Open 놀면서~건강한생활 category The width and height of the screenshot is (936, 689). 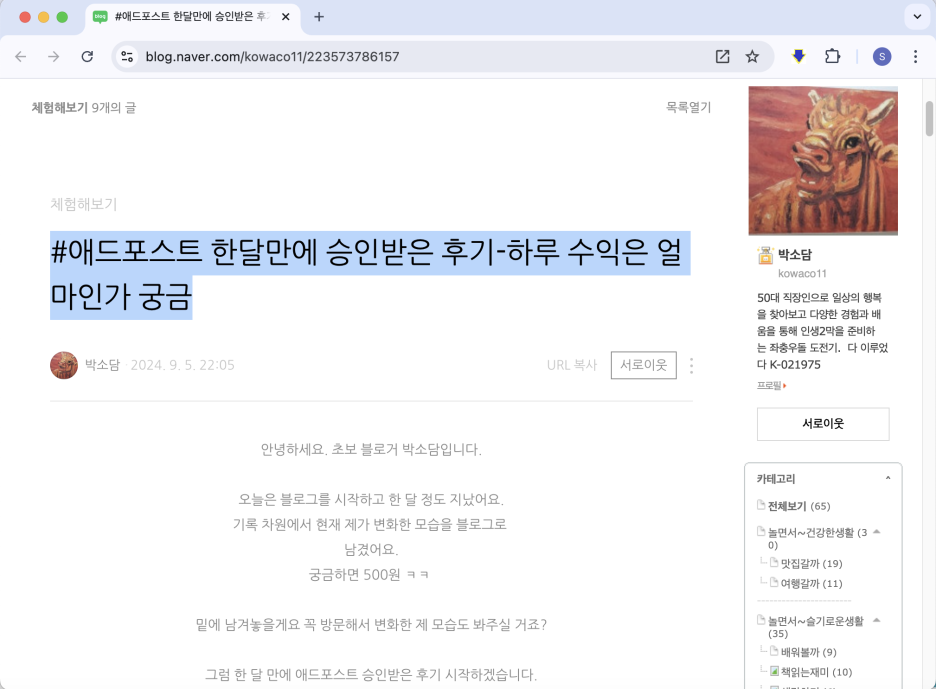coord(817,538)
